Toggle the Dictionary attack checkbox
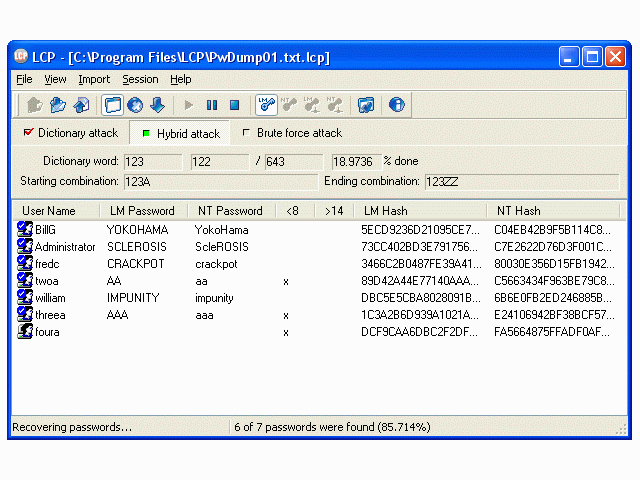This screenshot has width=640, height=480. point(28,133)
